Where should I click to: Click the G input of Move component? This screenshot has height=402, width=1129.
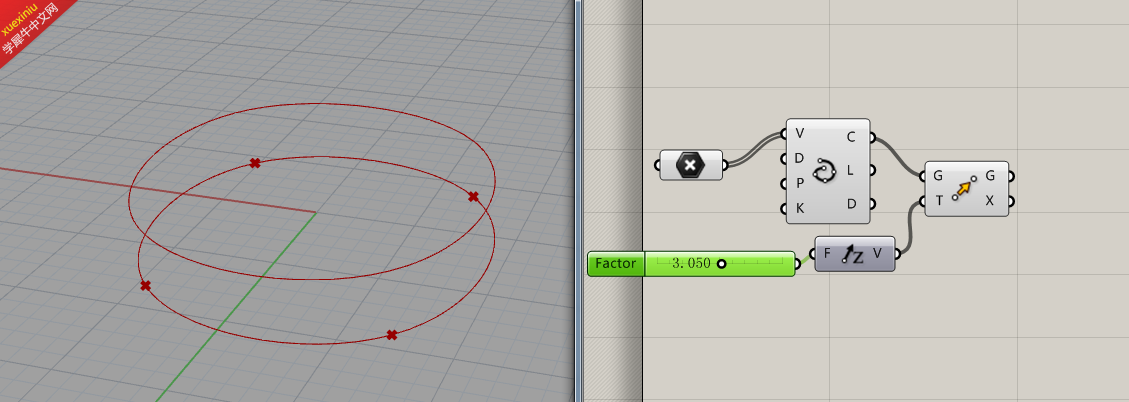937,176
